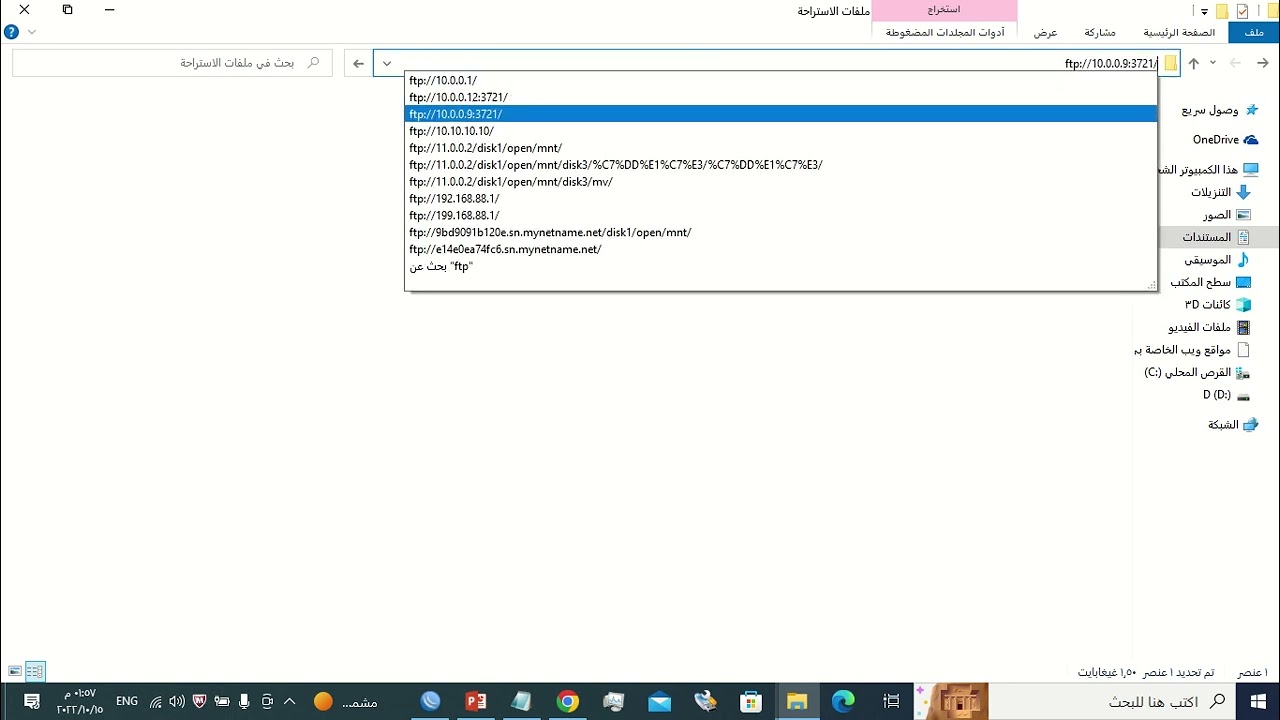Open Explorer help with the question mark
Screen dimensions: 1280x720
coord(12,32)
